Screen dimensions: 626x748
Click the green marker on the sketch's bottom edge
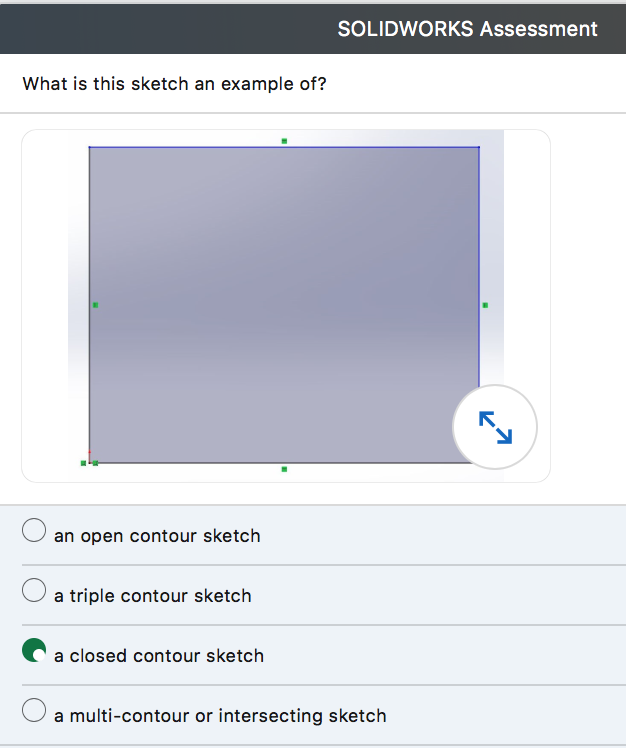pos(284,469)
